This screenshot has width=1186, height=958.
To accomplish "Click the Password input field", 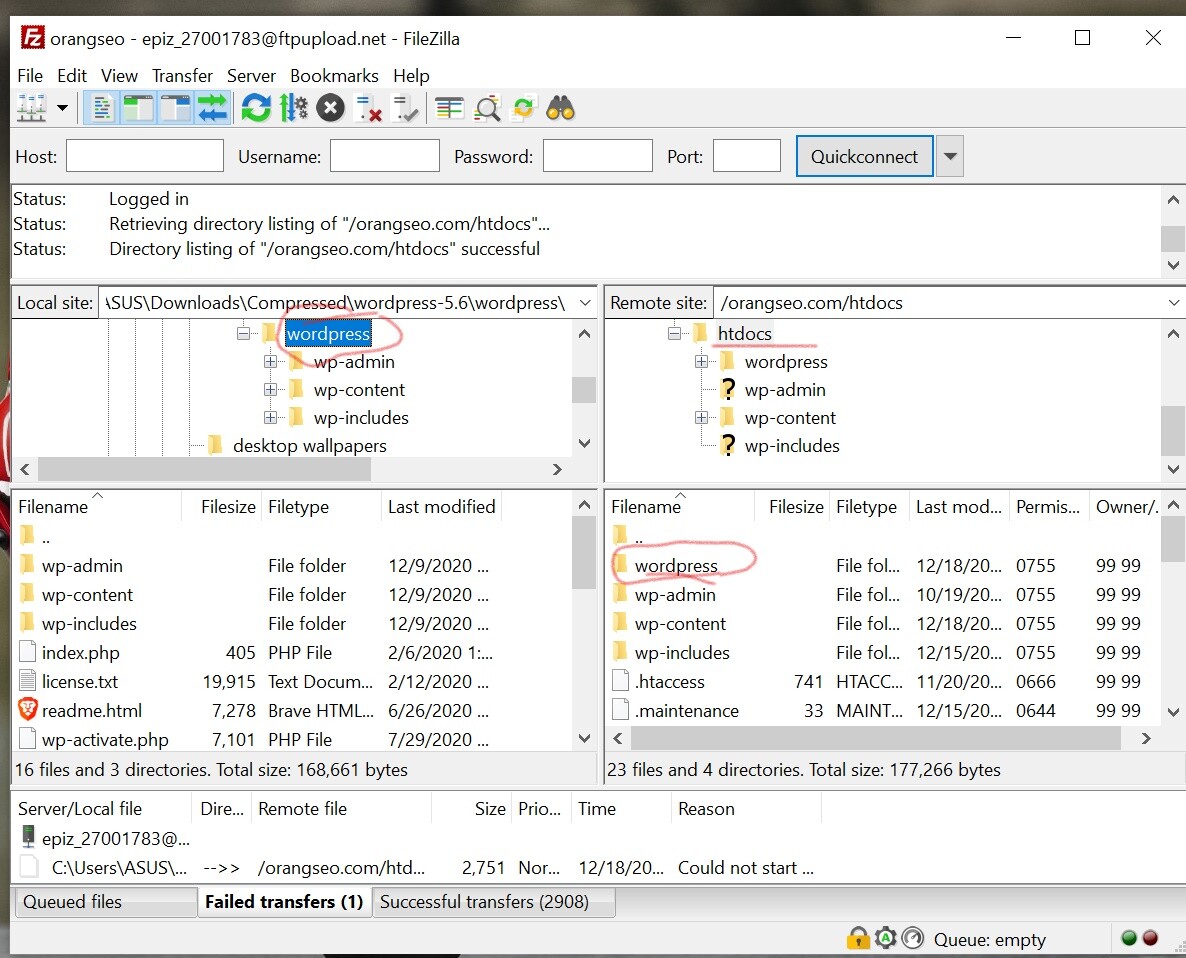I will pos(598,156).
